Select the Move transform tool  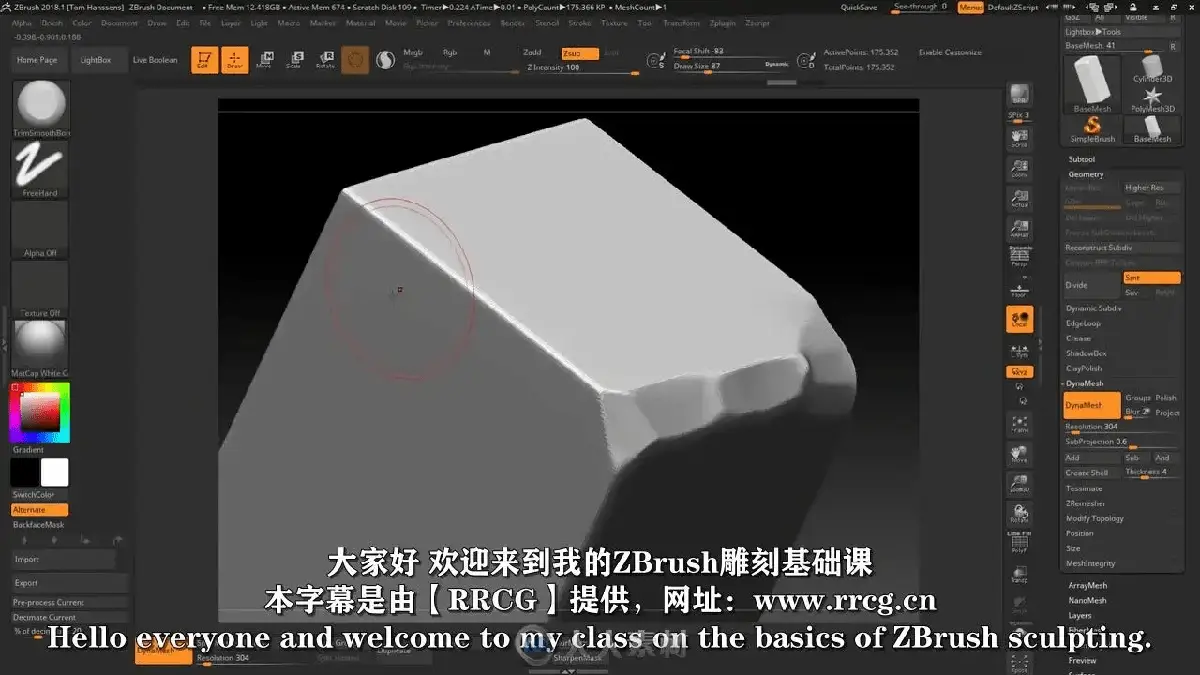267,60
